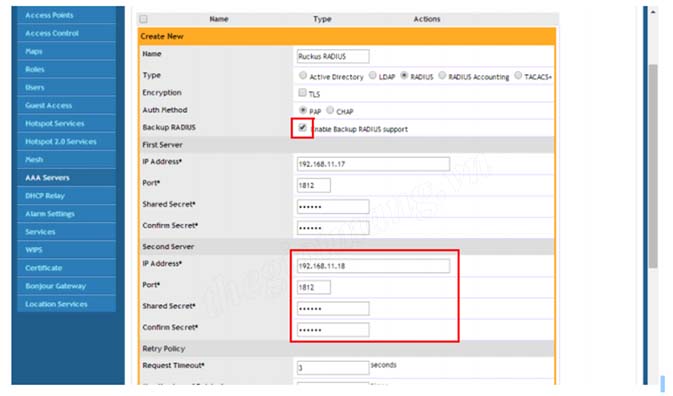Image resolution: width=673 pixels, height=396 pixels.
Task: Click the Name field with Ruckus RADIUS
Action: [333, 56]
